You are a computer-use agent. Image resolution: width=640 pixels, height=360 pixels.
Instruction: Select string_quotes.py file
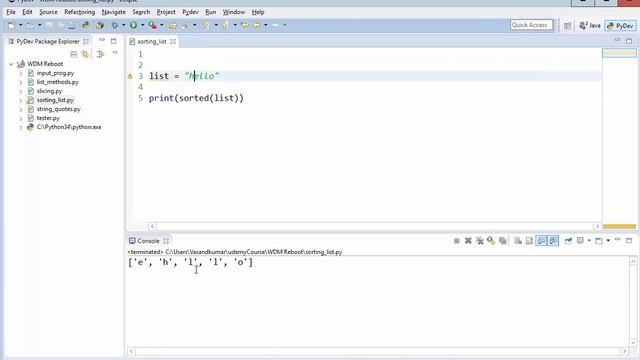(x=58, y=109)
